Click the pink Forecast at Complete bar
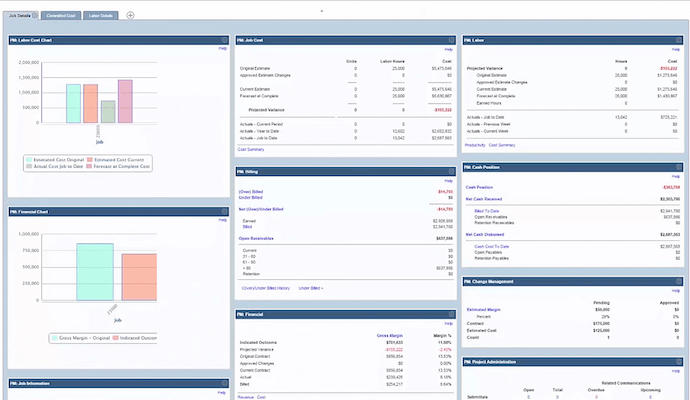Image resolution: width=690 pixels, height=400 pixels. (125, 102)
